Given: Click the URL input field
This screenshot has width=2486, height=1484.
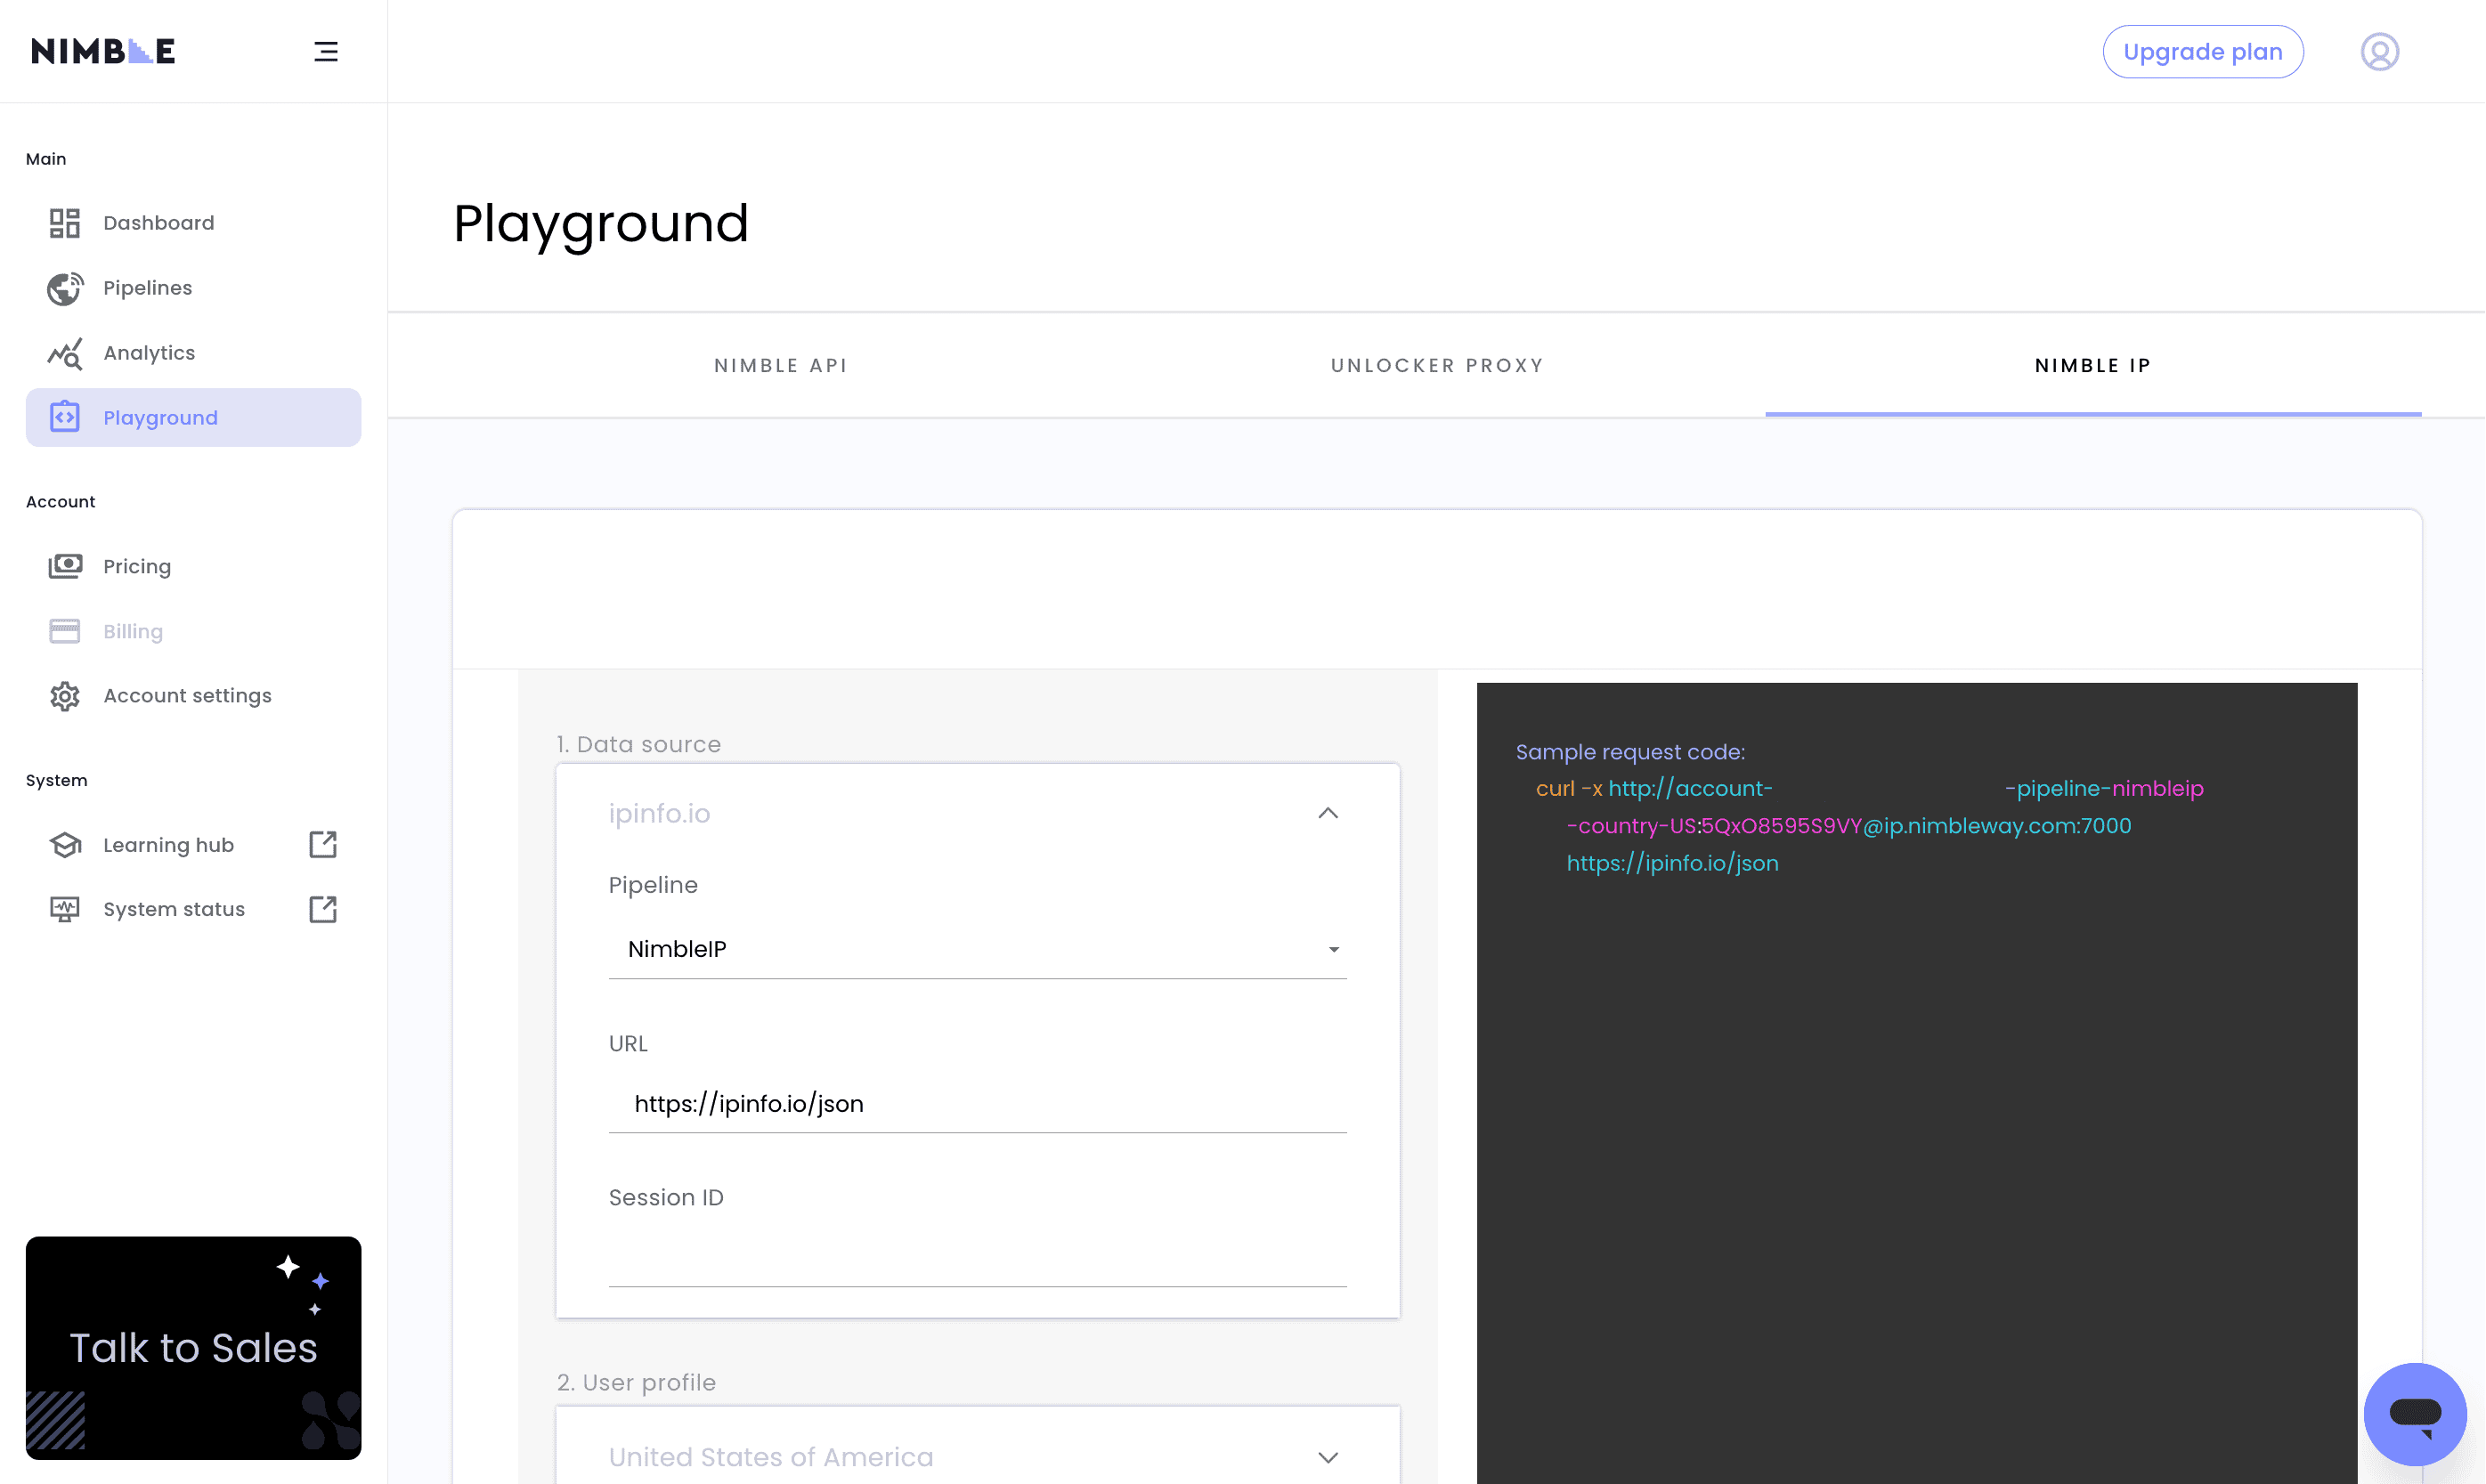Looking at the screenshot, I should tap(977, 1104).
